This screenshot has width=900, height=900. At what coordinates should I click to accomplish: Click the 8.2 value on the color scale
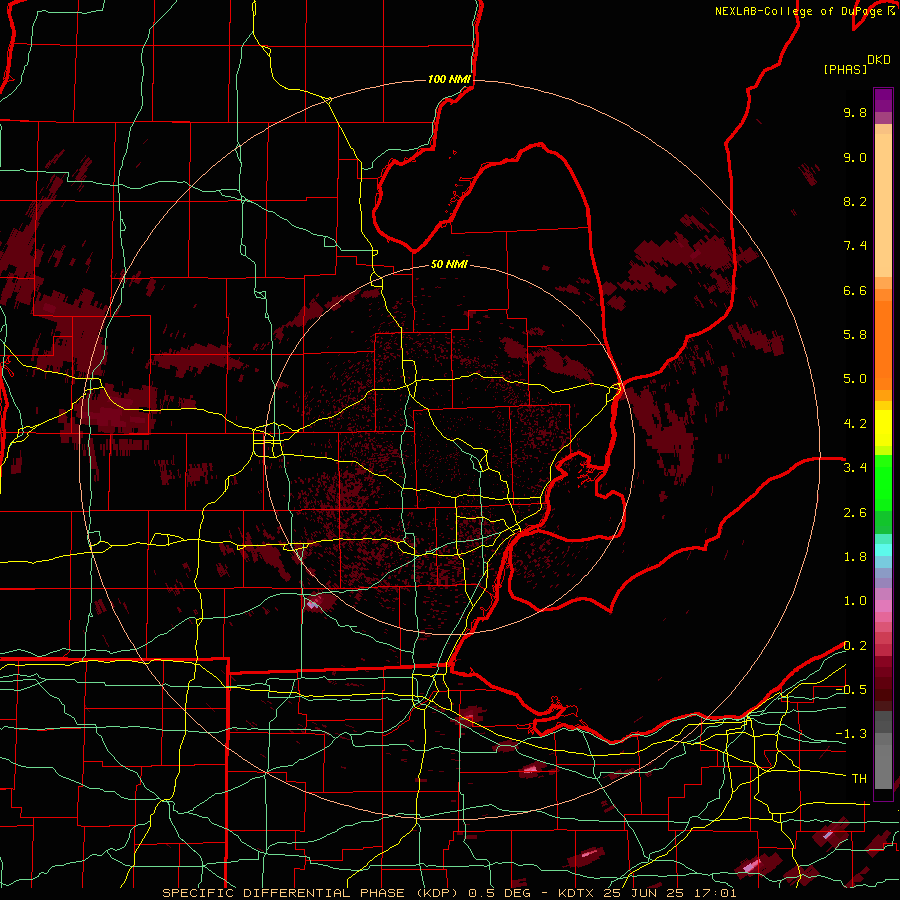point(855,201)
